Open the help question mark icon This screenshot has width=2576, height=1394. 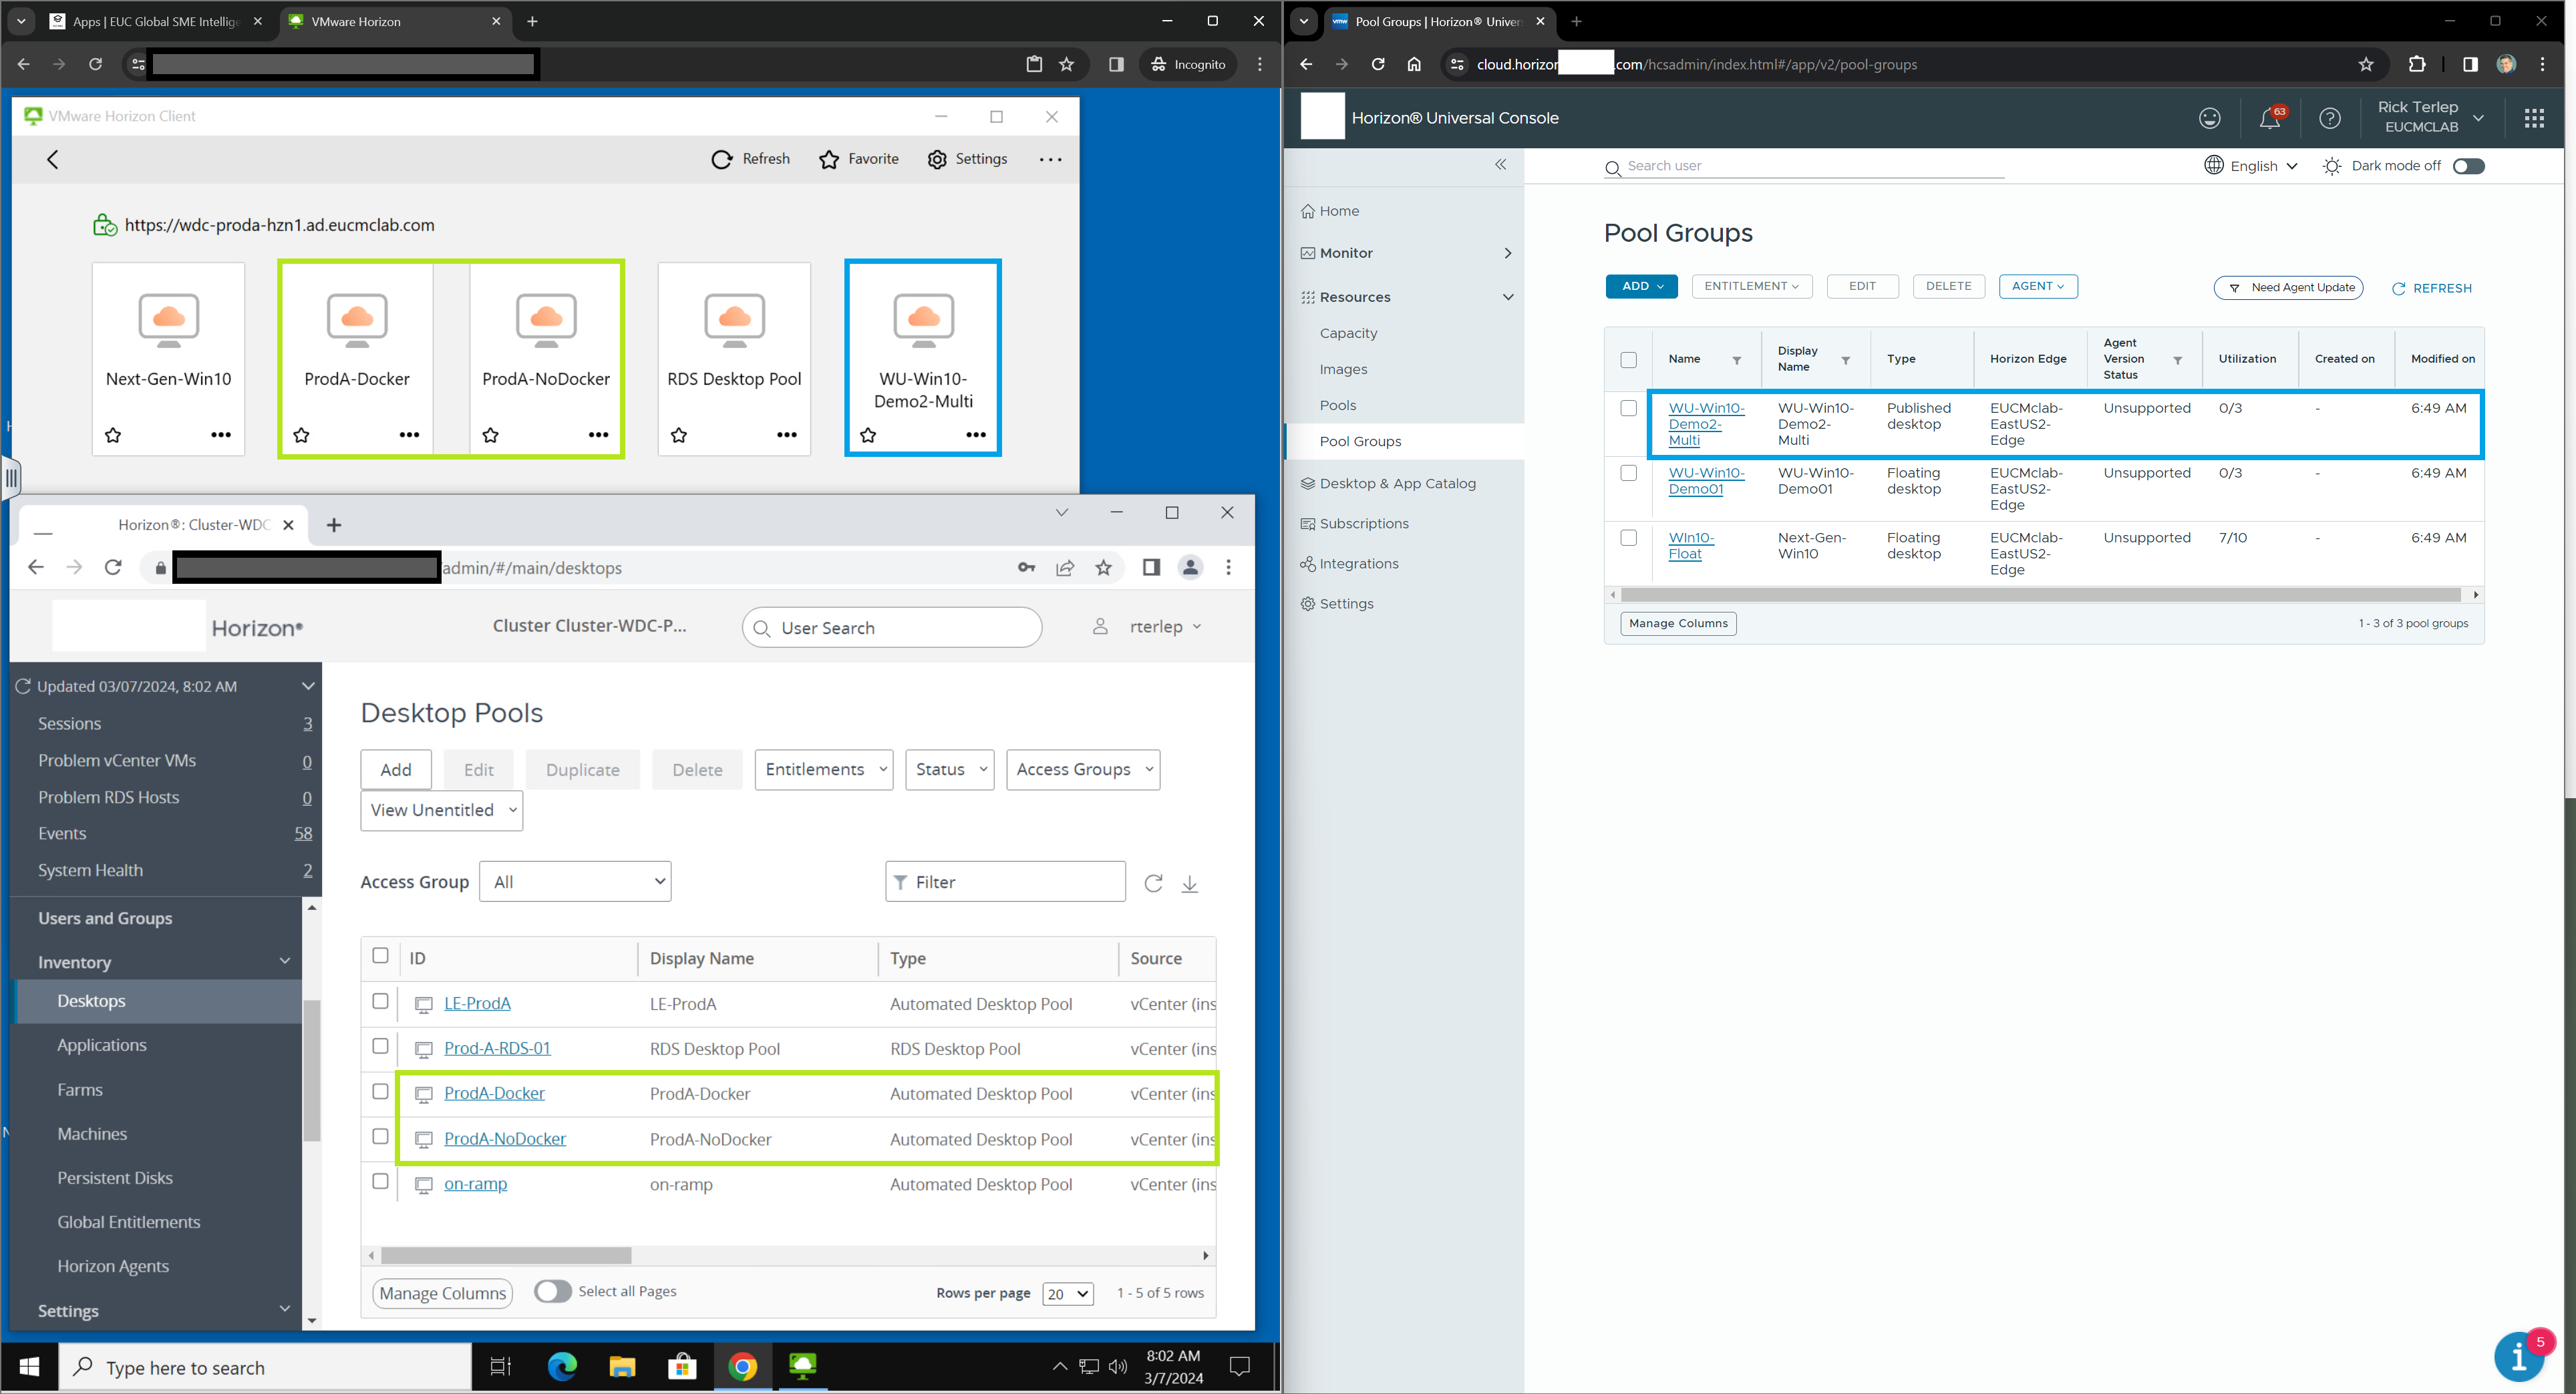(2329, 119)
